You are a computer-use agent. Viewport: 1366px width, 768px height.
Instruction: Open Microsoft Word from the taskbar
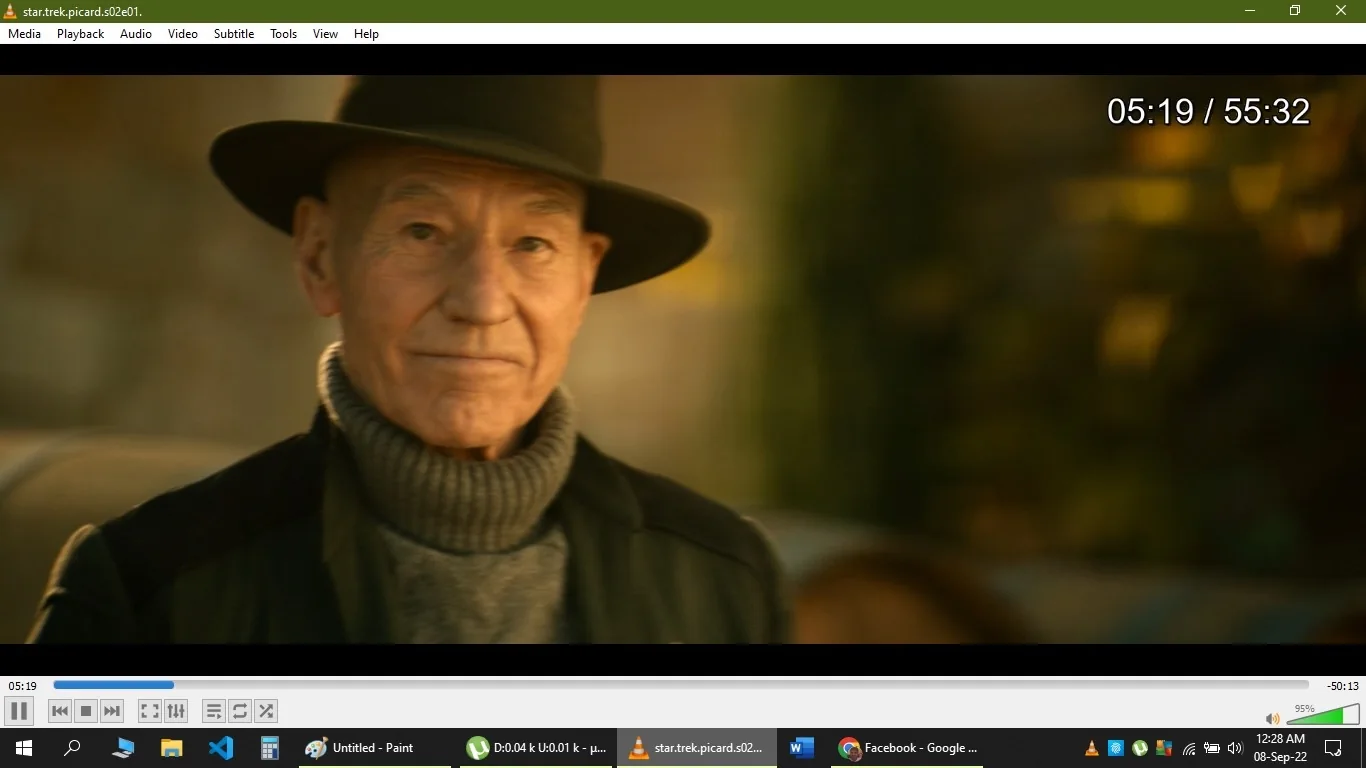pos(802,748)
